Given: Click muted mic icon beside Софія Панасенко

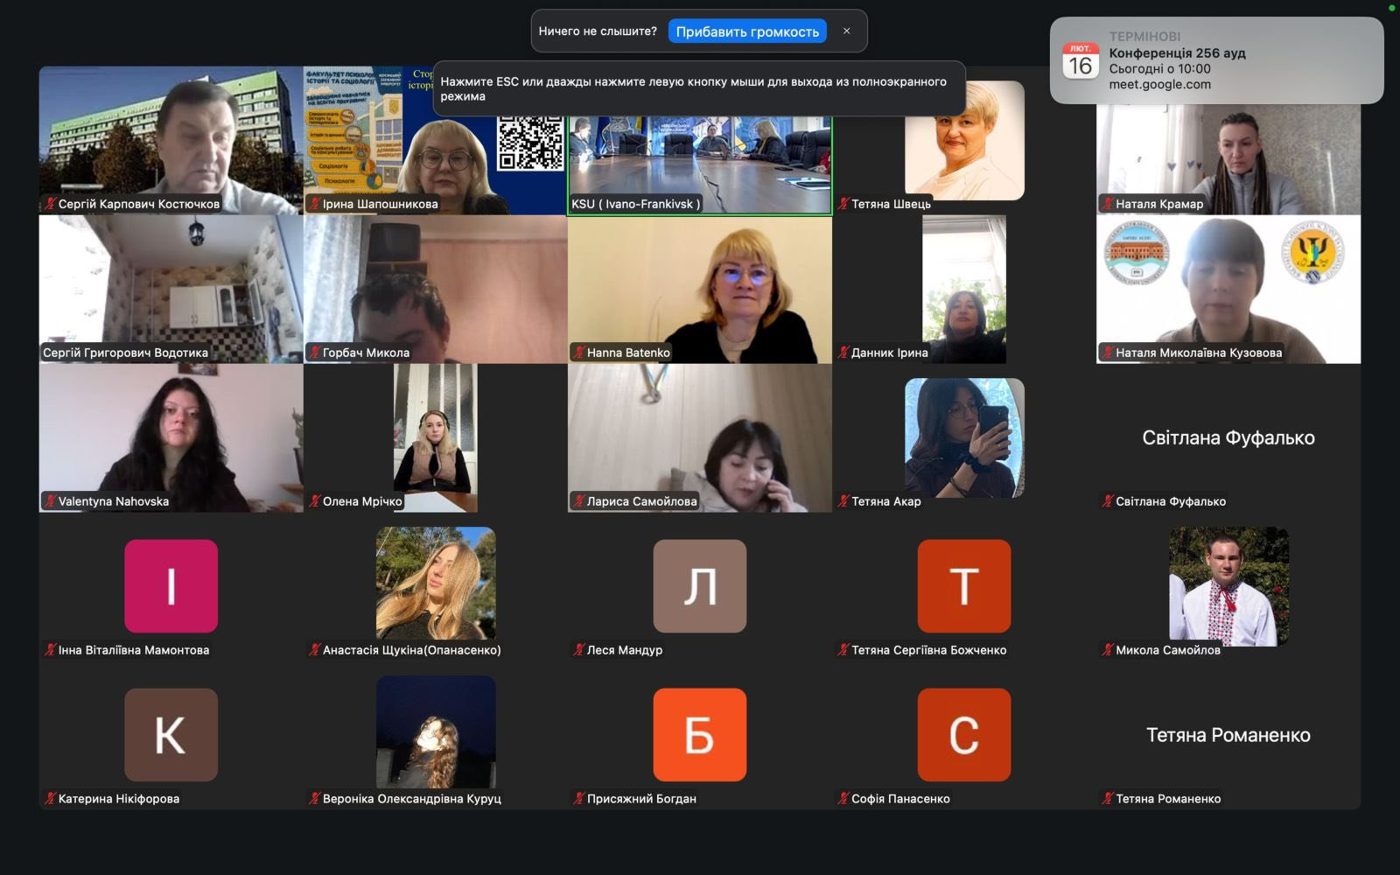Looking at the screenshot, I should [843, 799].
